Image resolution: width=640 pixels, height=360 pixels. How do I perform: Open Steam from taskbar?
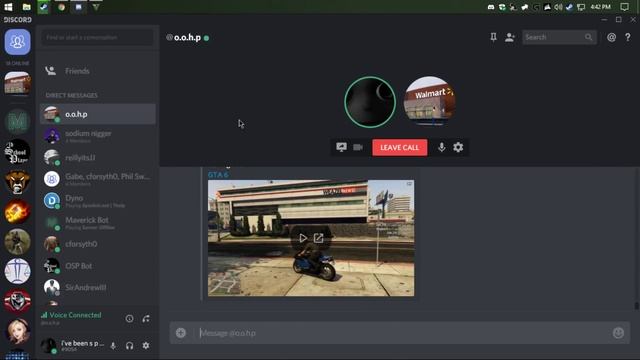tap(44, 7)
